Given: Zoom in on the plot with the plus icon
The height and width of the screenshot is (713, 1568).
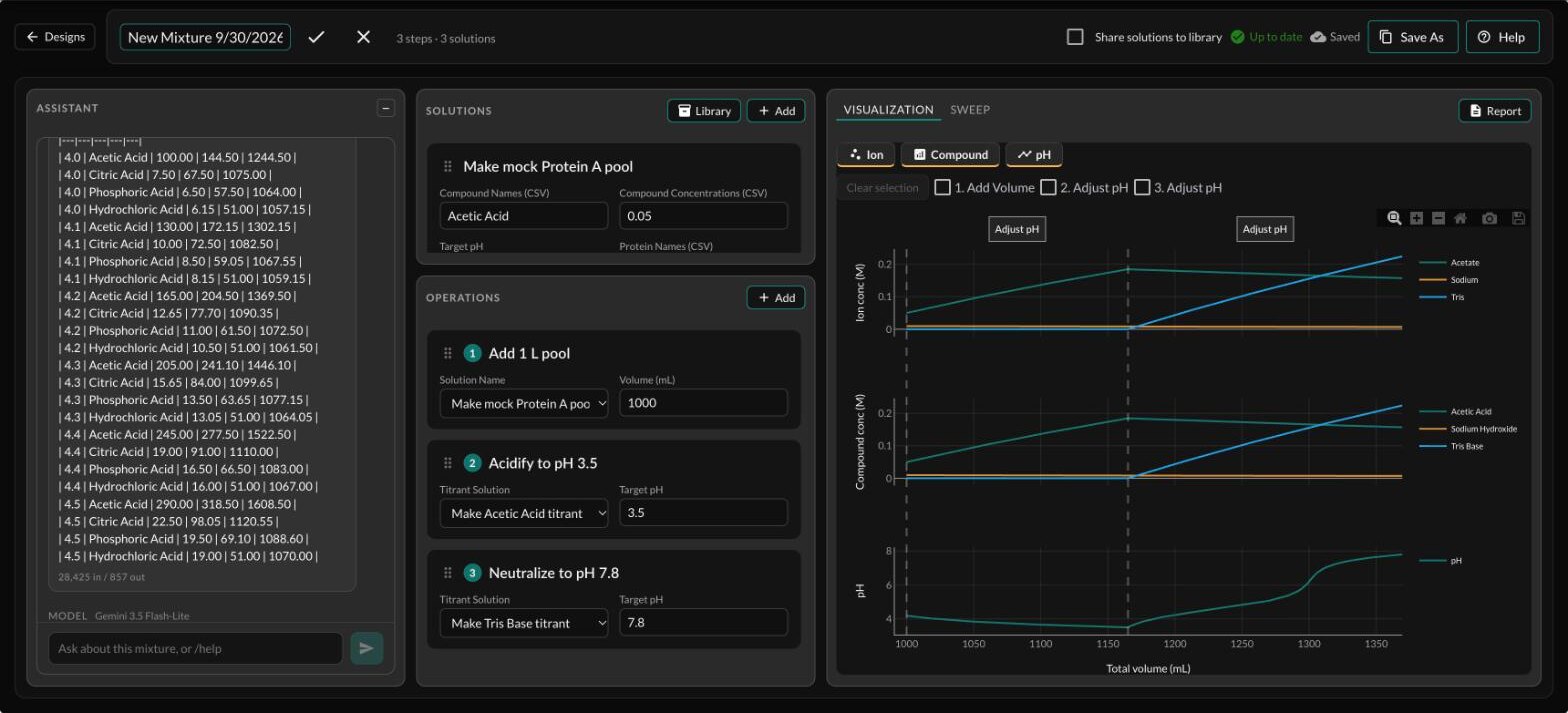Looking at the screenshot, I should (1416, 218).
